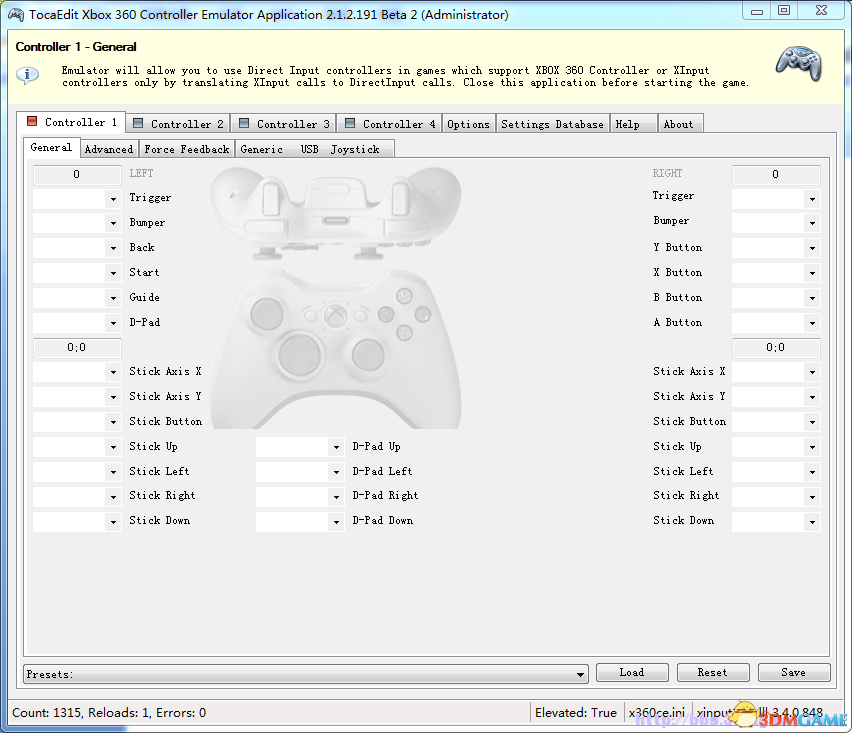852x733 pixels.
Task: Click the "Elevated: True" status entry
Action: tap(575, 712)
